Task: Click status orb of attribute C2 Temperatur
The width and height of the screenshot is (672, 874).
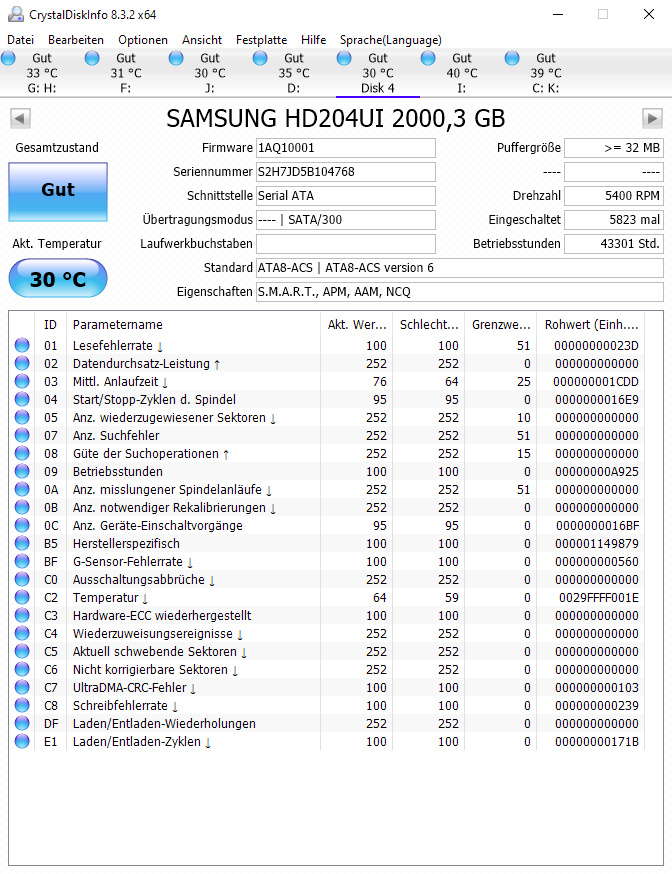Action: click(22, 598)
